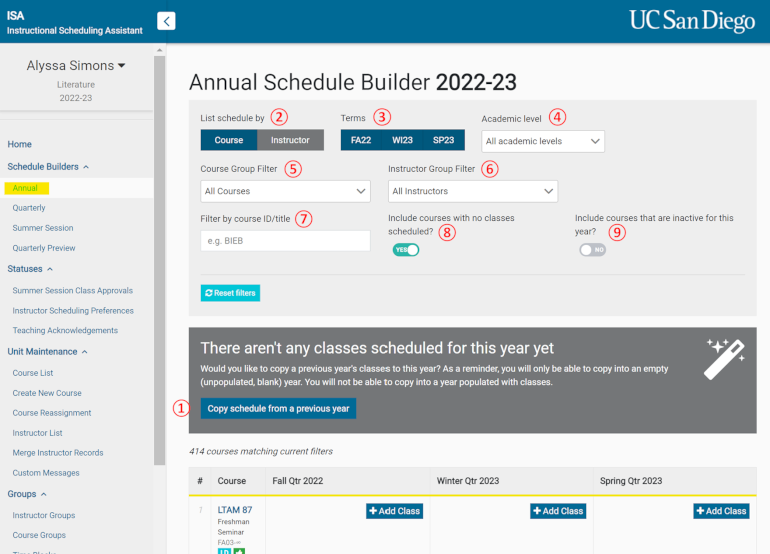770x554 pixels.
Task: Open the Academic level dropdown
Action: pos(543,142)
